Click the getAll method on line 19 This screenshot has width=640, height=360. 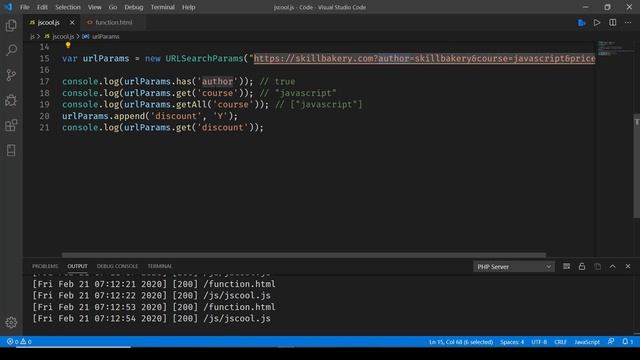coord(191,104)
